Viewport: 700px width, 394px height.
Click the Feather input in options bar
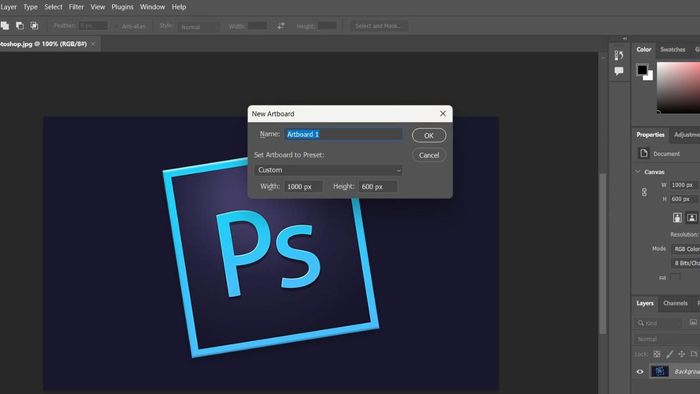(x=93, y=26)
